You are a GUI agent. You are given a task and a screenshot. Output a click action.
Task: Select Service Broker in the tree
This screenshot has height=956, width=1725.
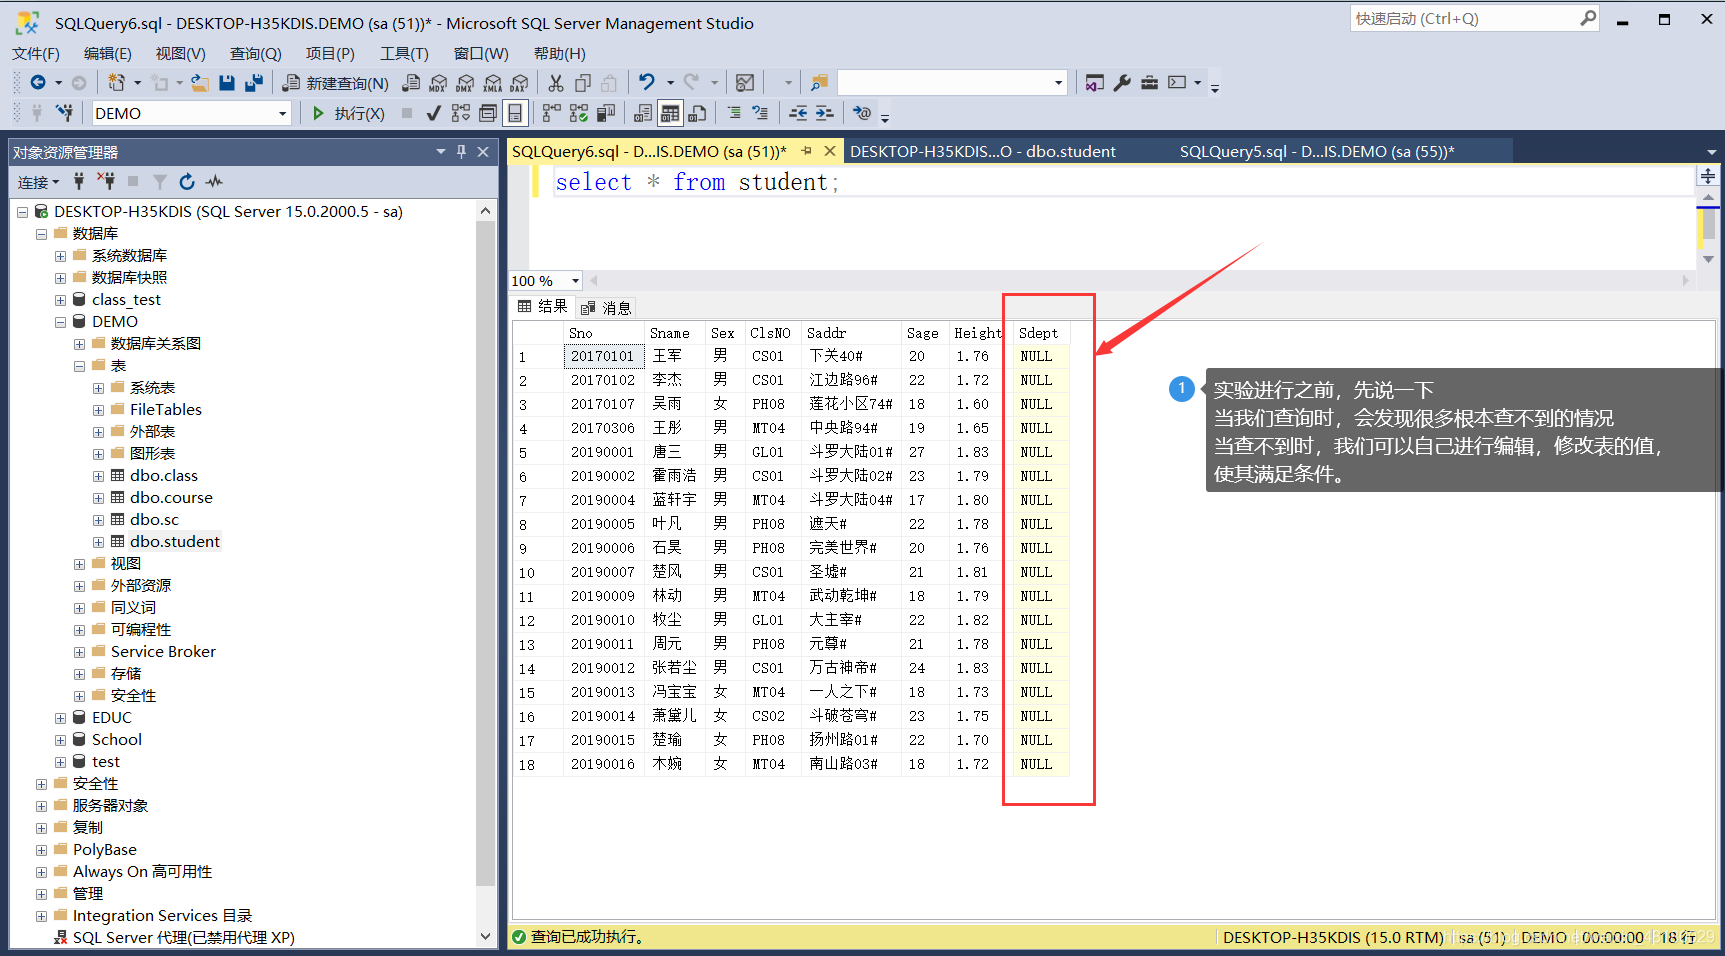pyautogui.click(x=163, y=652)
